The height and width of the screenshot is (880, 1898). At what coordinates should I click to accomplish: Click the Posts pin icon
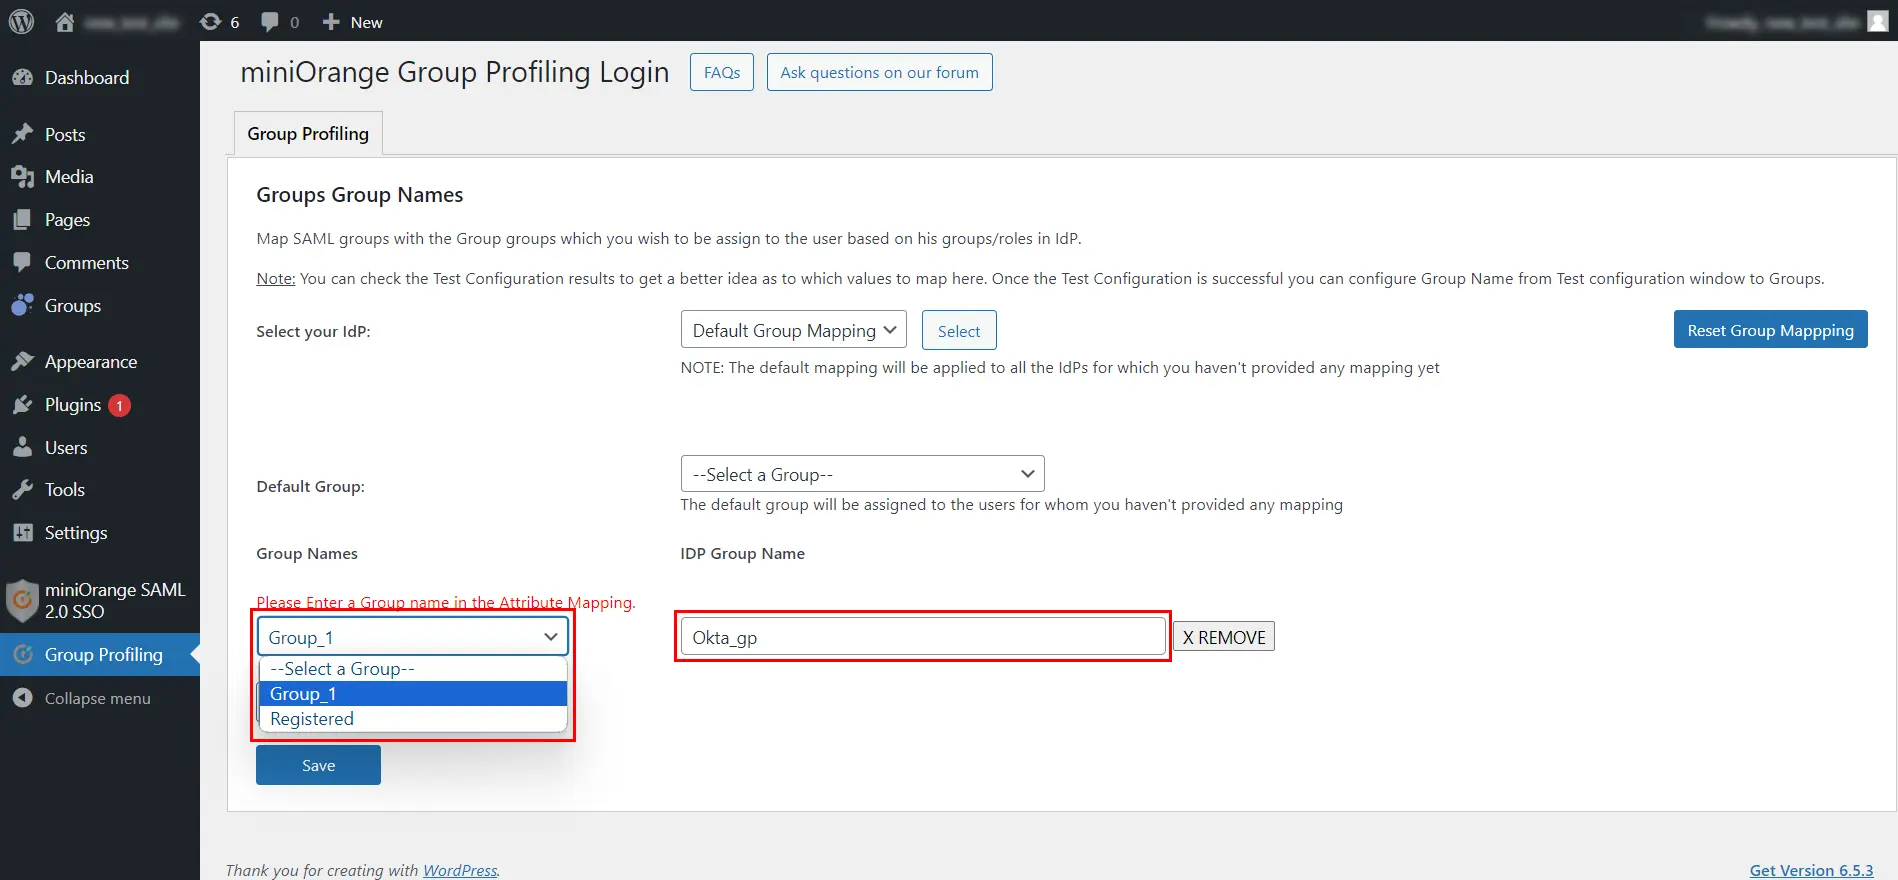pos(22,134)
